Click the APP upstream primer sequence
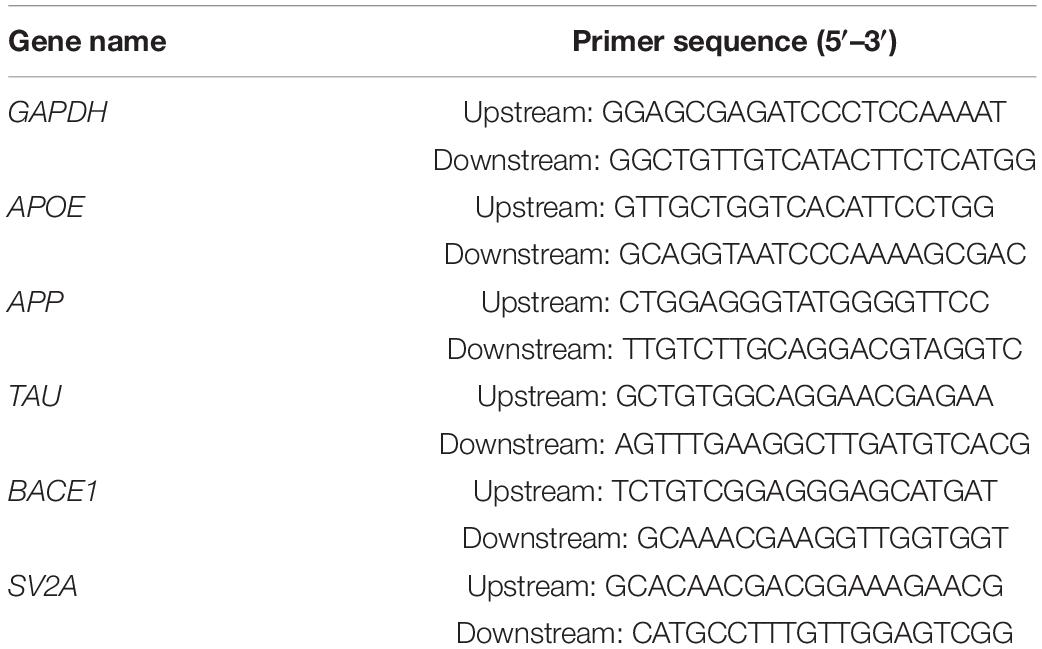Image resolution: width=1042 pixels, height=649 pixels. click(x=734, y=302)
